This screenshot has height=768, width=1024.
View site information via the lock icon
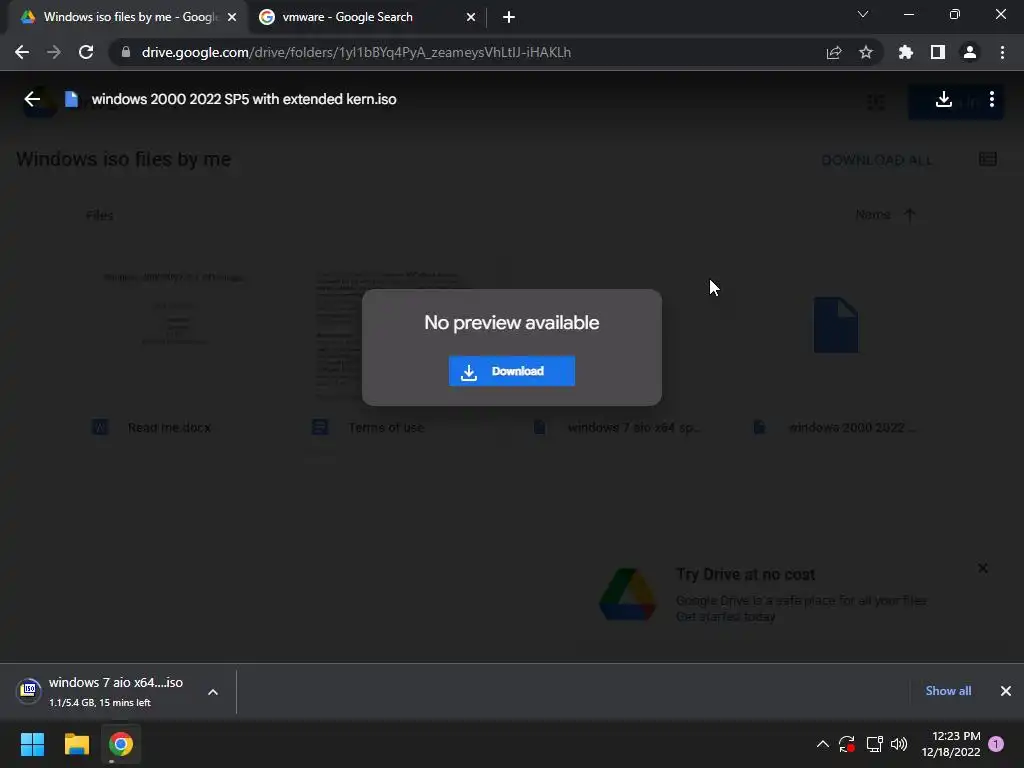[x=125, y=52]
